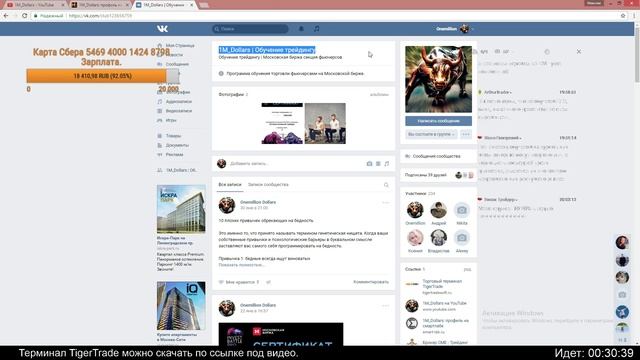Click the iQ tower advertisement image
This screenshot has height=360, width=640.
point(181,306)
